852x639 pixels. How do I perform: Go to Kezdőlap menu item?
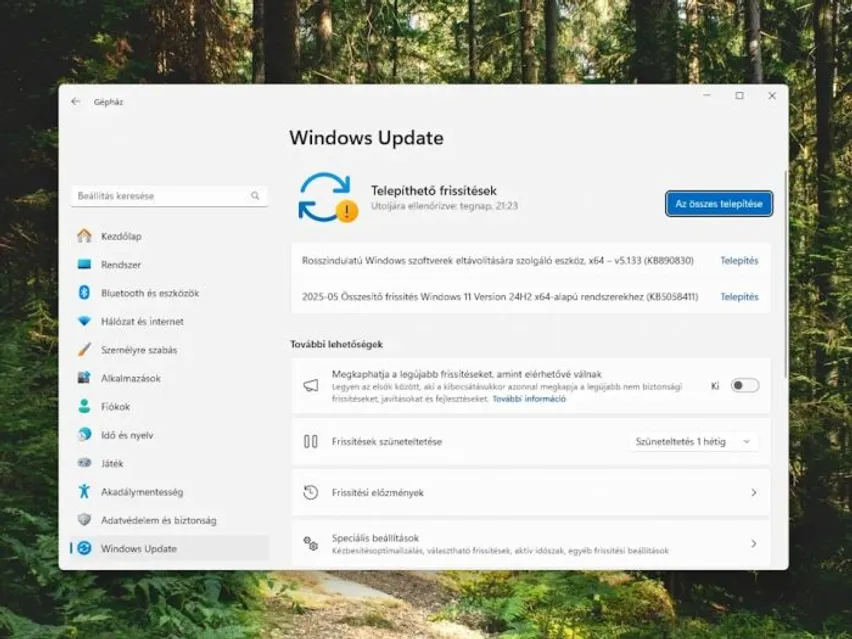(x=121, y=236)
